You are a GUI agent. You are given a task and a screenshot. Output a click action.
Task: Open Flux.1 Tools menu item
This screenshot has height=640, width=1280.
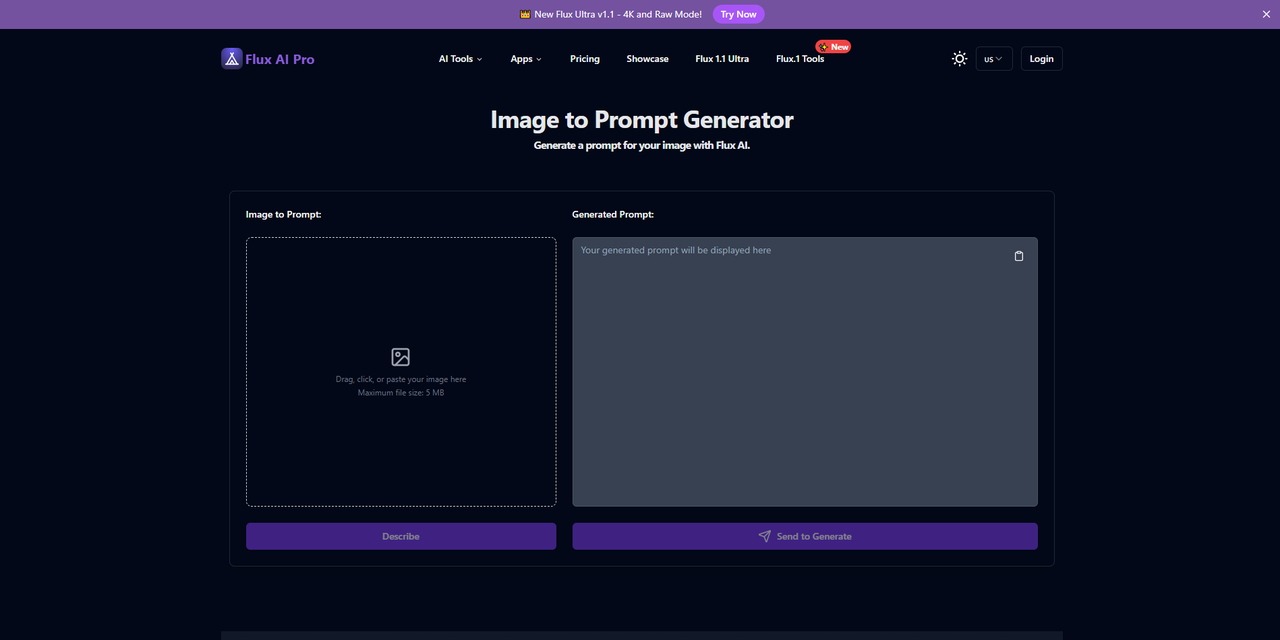coord(800,59)
